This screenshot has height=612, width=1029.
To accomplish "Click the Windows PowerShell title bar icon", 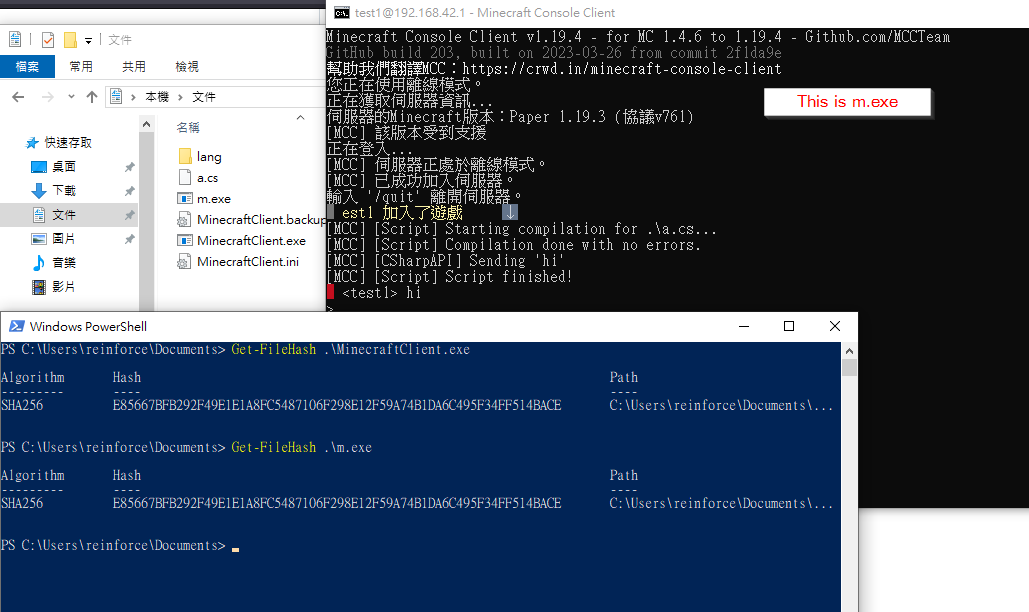I will tap(15, 326).
